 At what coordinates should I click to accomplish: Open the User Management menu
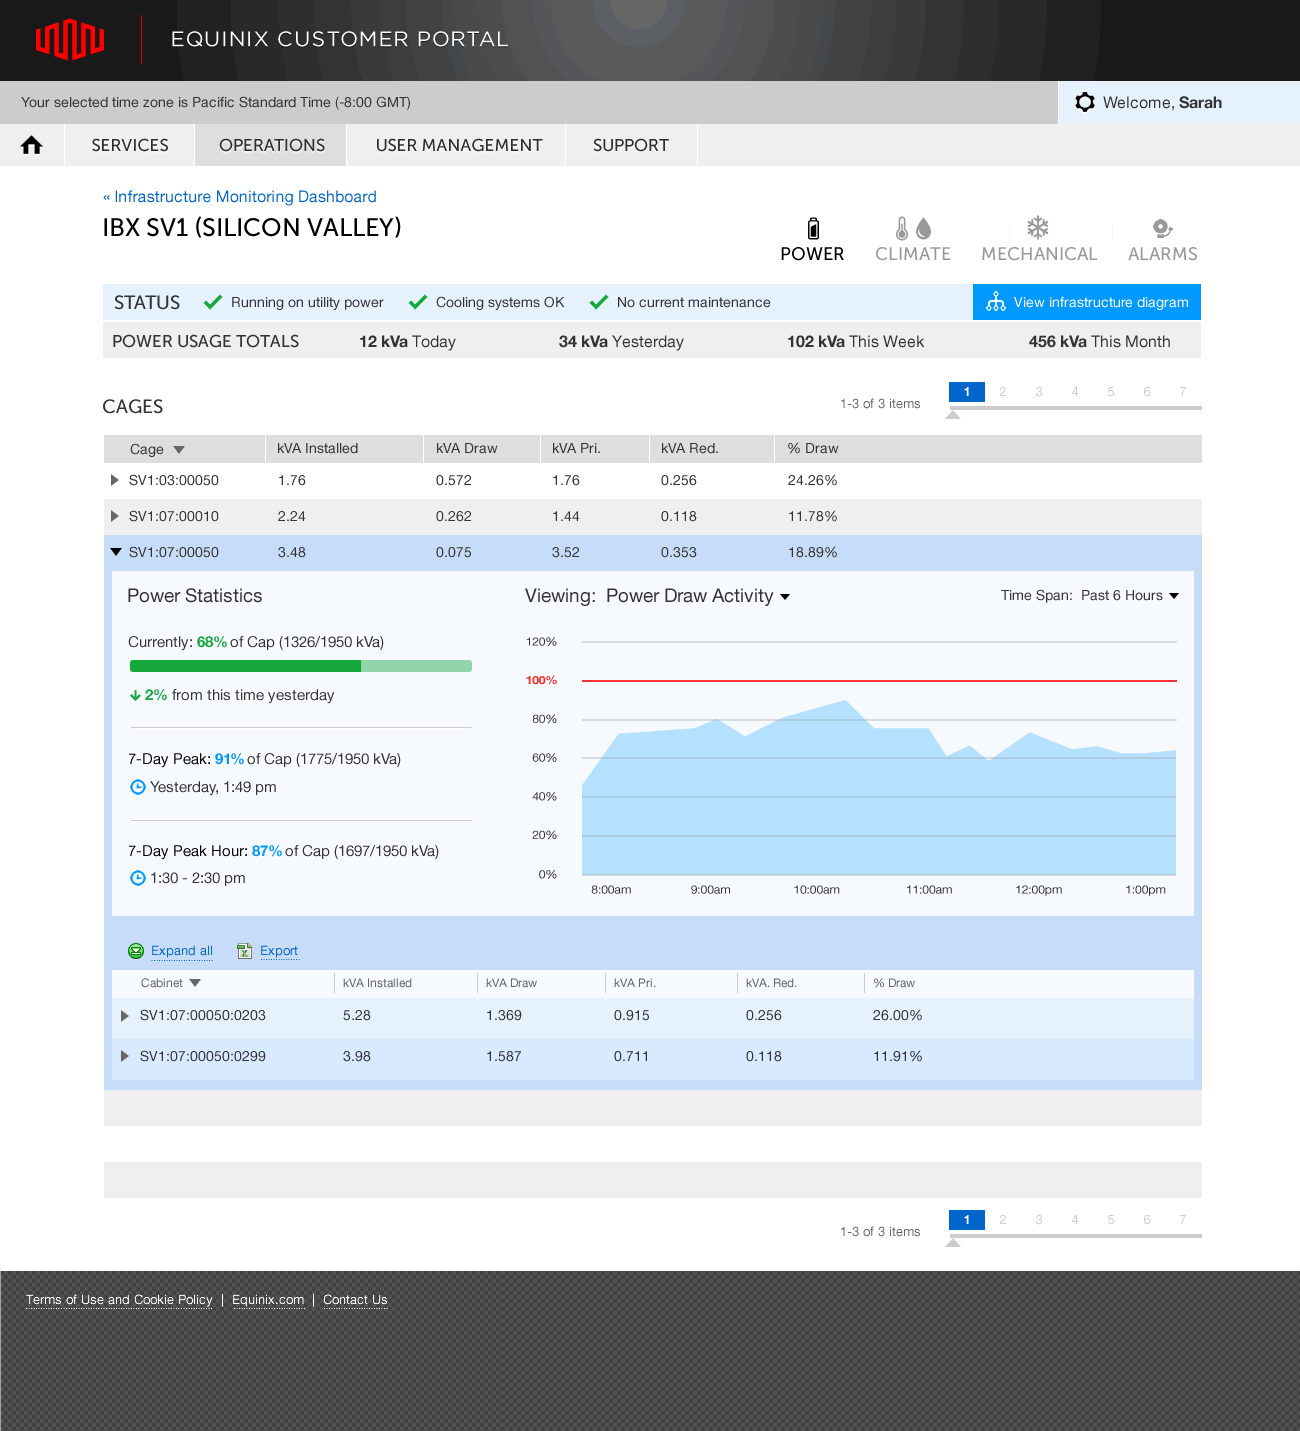click(459, 145)
